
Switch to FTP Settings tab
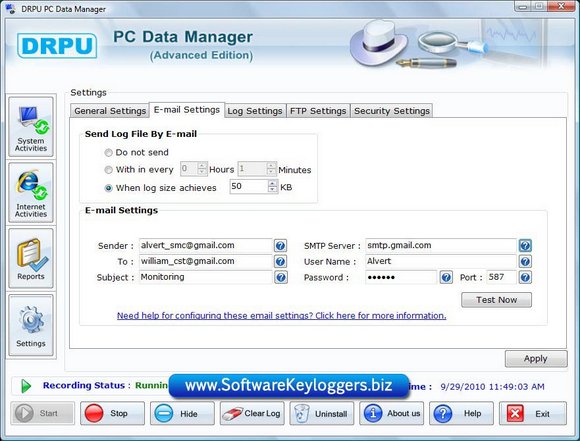[x=318, y=111]
